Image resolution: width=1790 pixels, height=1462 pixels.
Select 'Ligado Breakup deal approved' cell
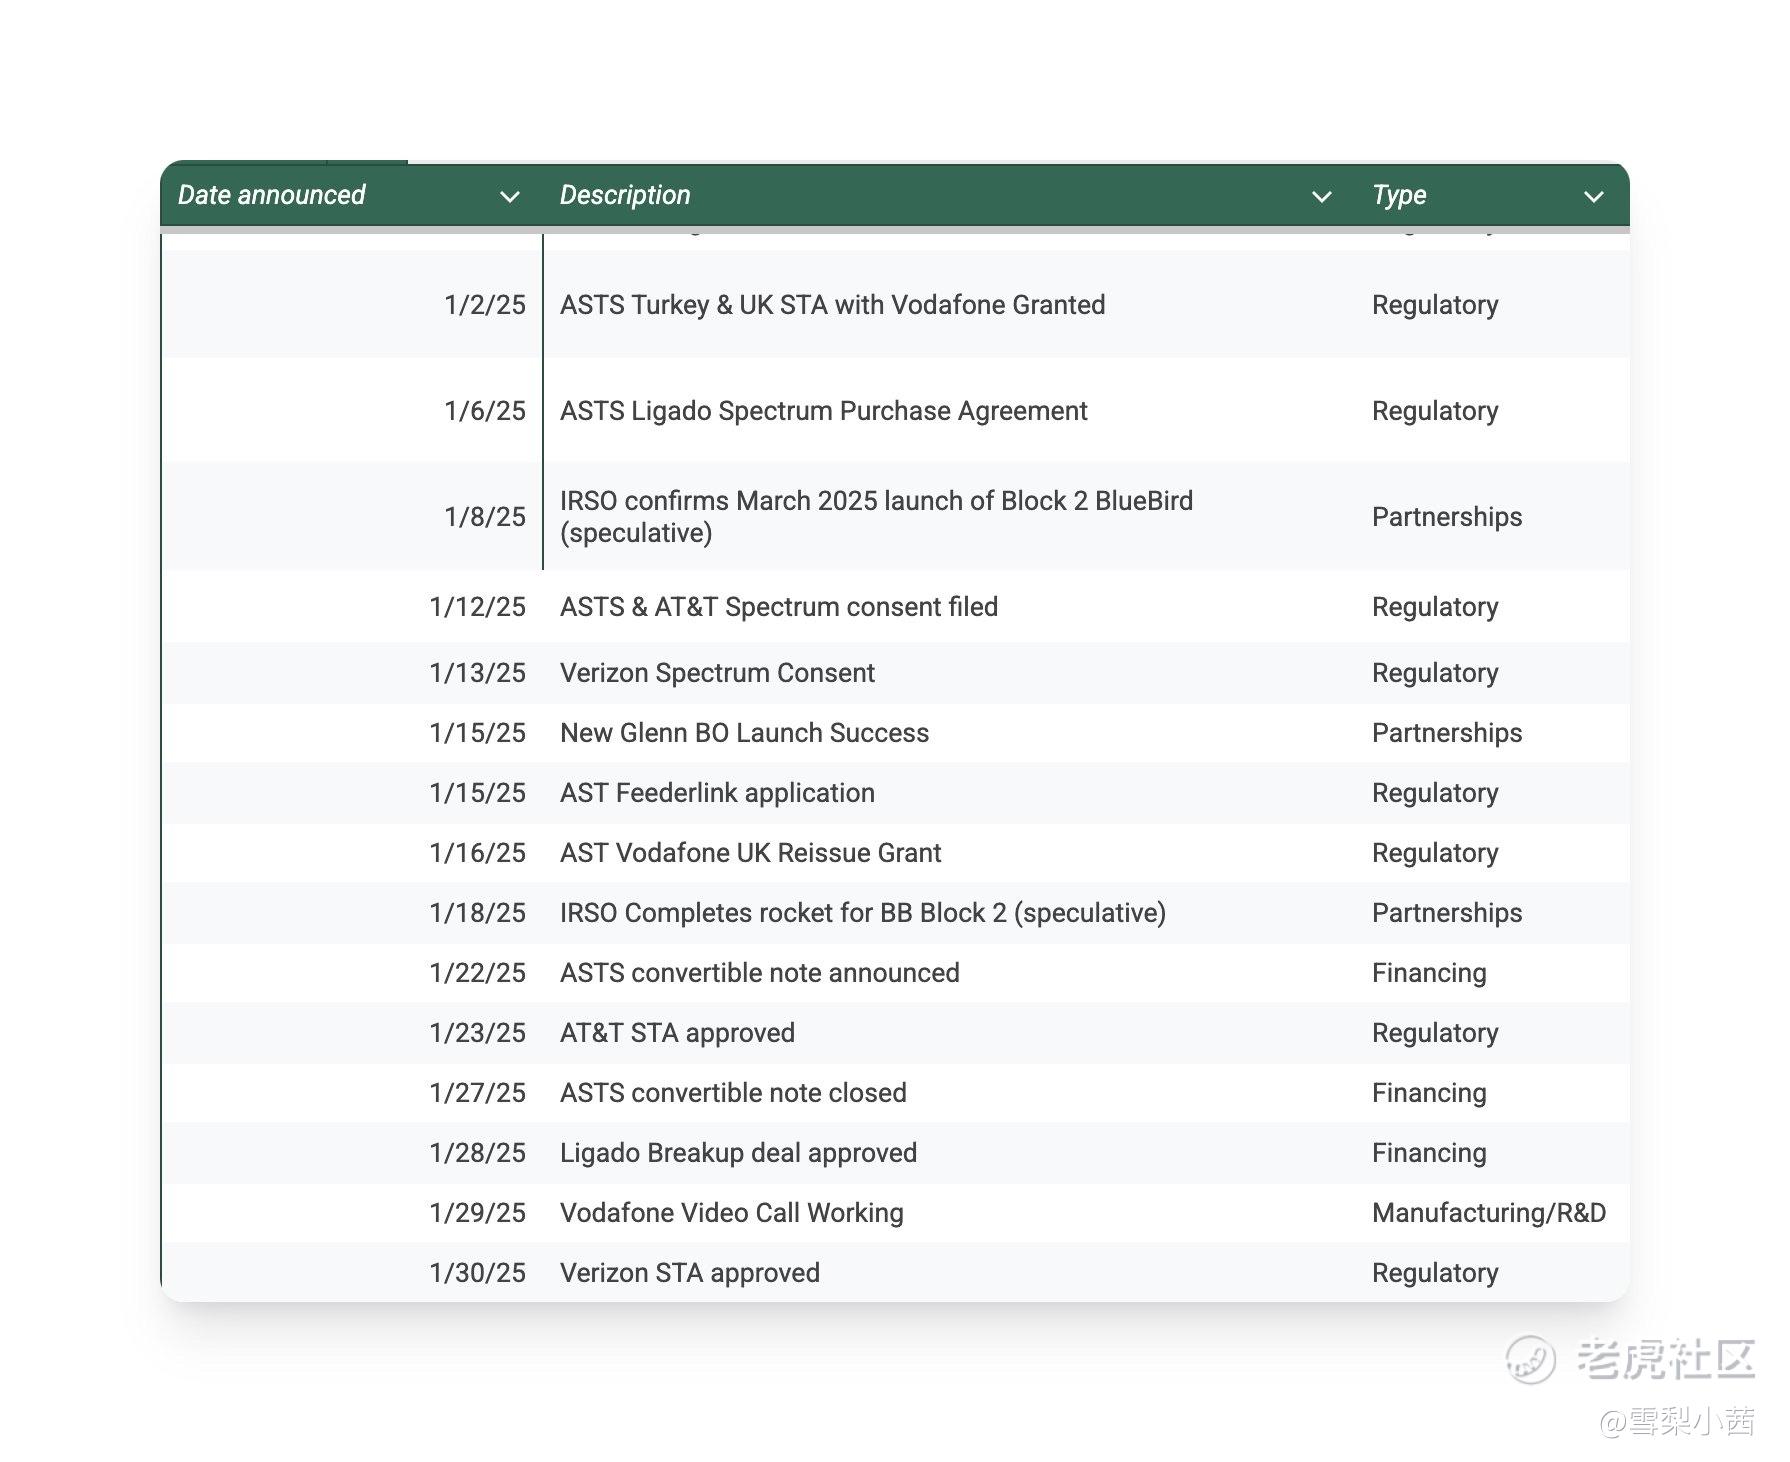[738, 1153]
